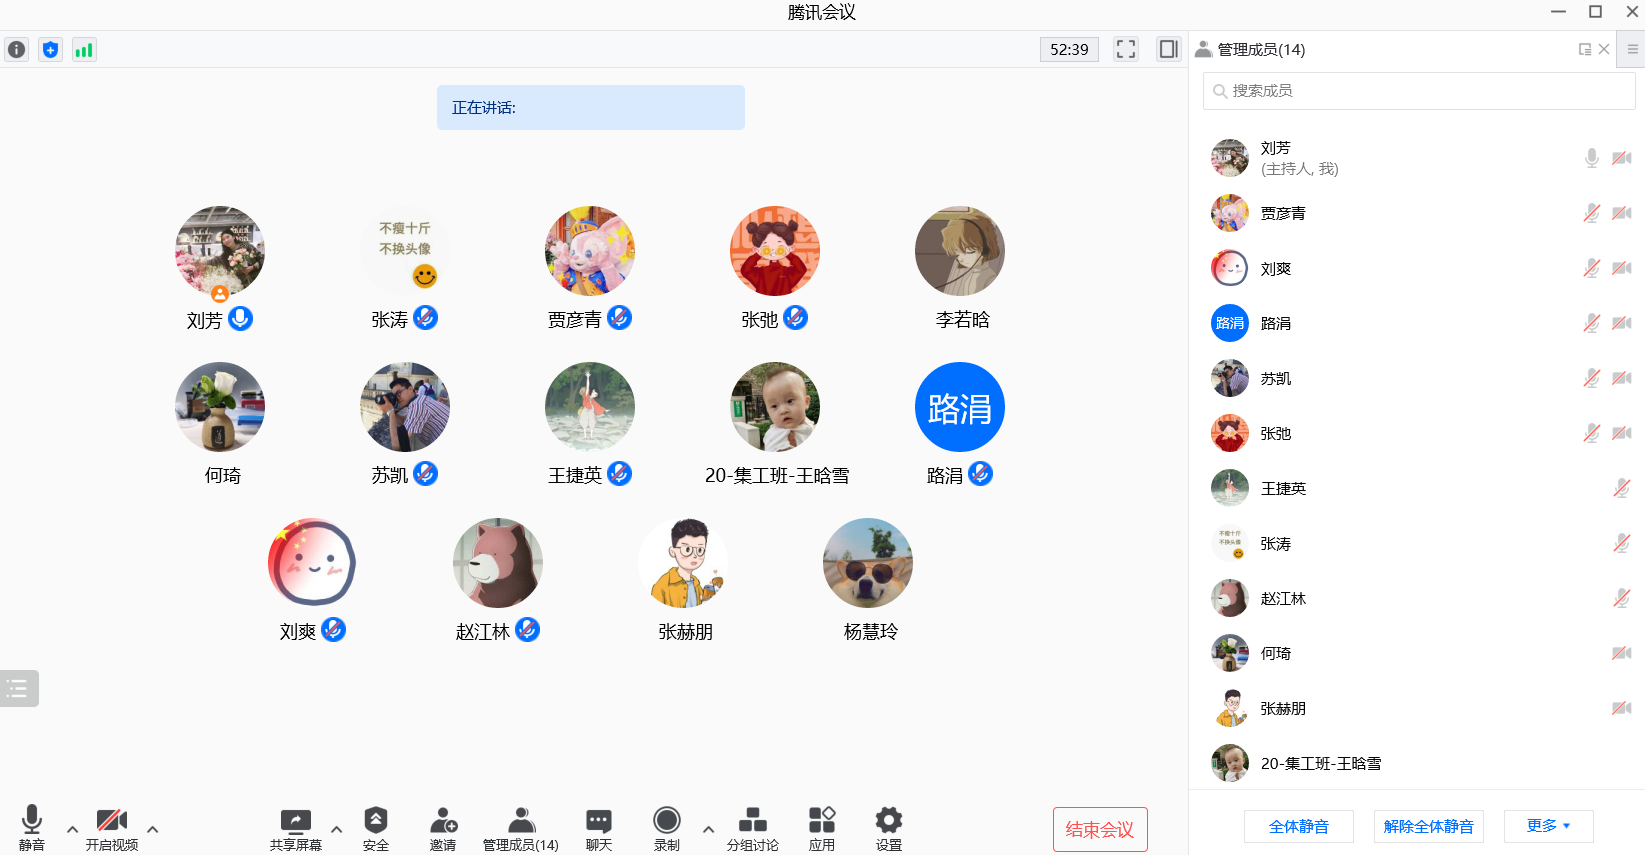Click muted mic beside 张涛 in gallery
1645x855 pixels.
coord(426,318)
